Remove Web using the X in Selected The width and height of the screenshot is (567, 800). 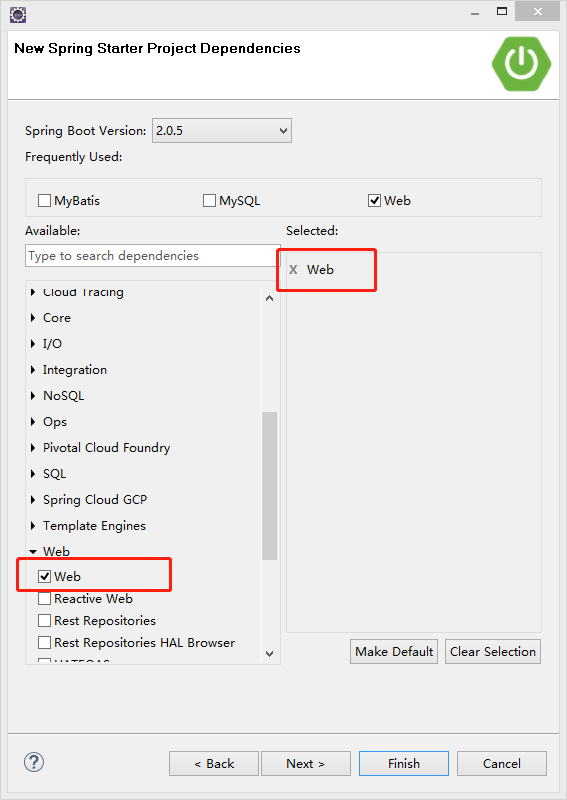[x=293, y=269]
